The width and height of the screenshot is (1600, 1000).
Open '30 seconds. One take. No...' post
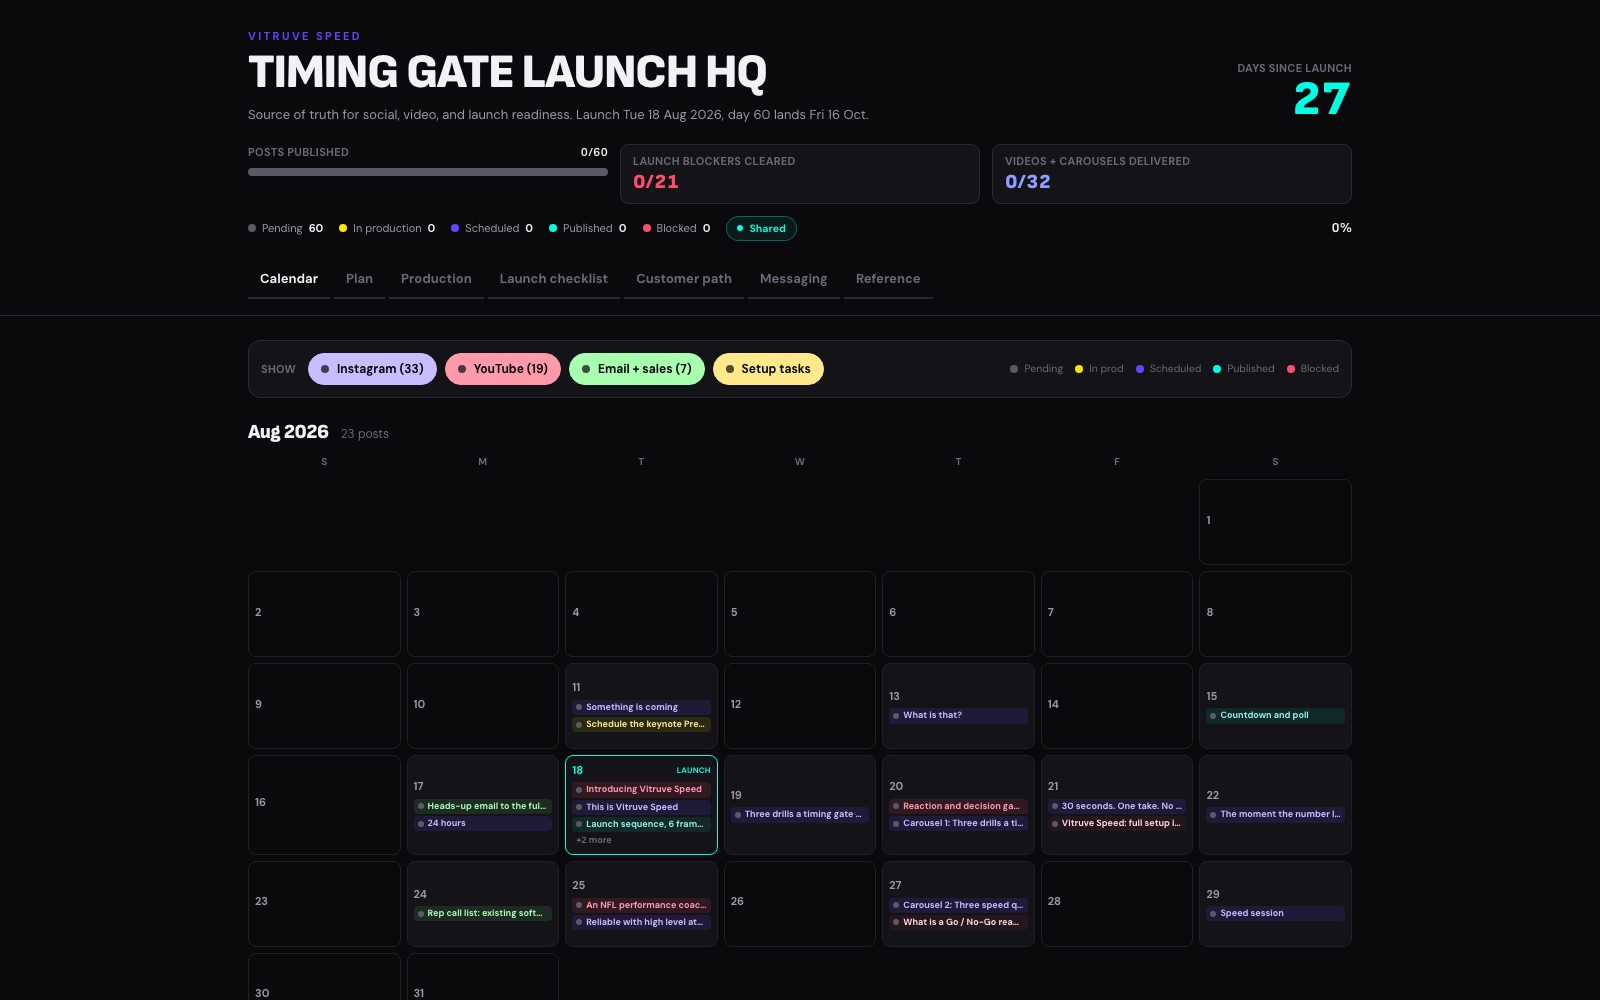[x=1116, y=806]
